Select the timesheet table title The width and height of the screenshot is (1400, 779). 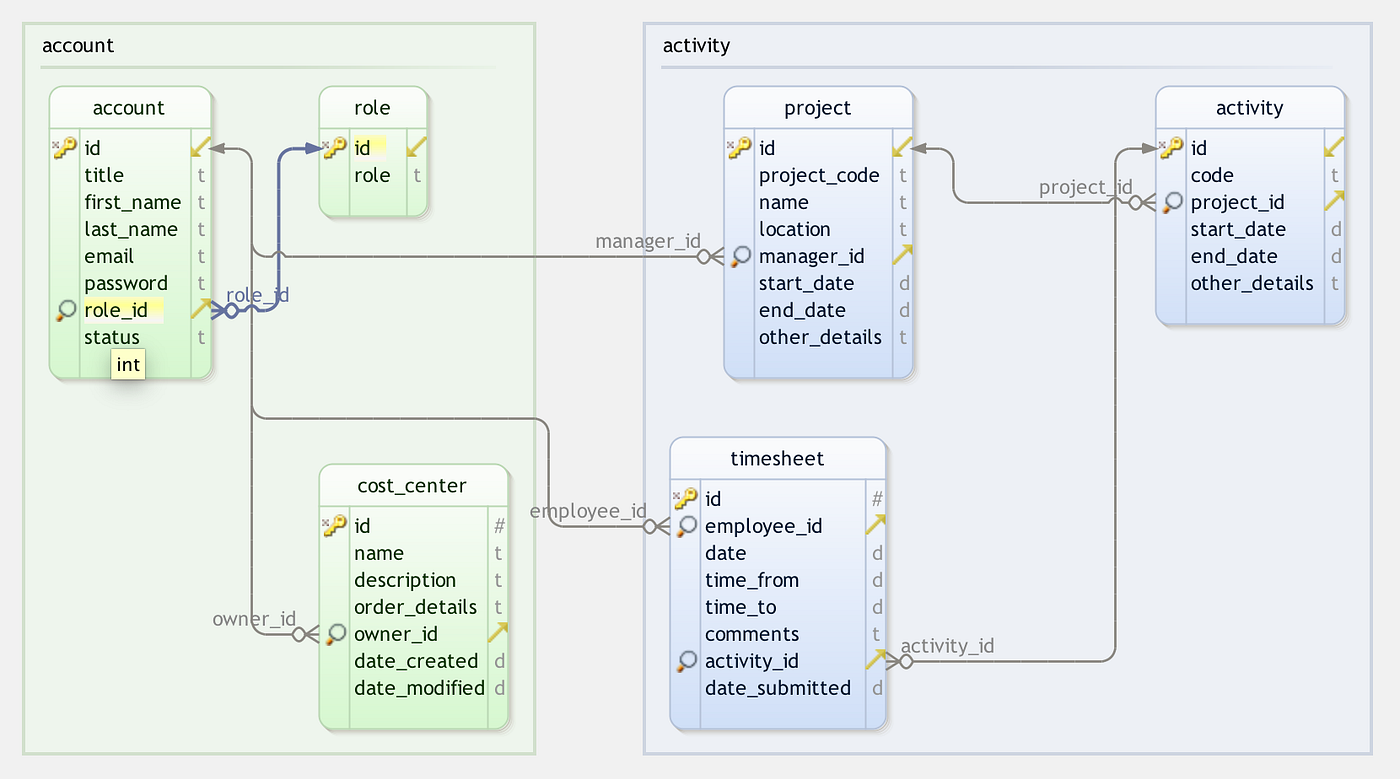point(777,458)
